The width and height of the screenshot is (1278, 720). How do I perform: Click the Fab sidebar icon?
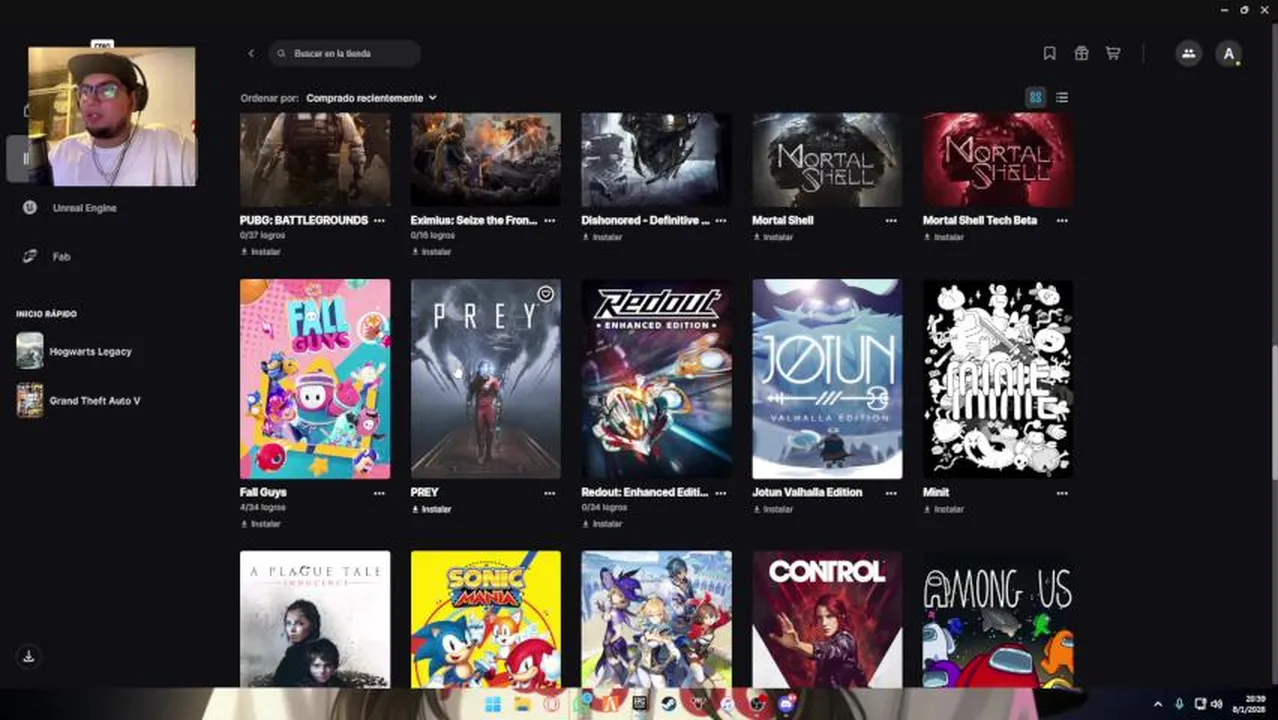(x=31, y=256)
